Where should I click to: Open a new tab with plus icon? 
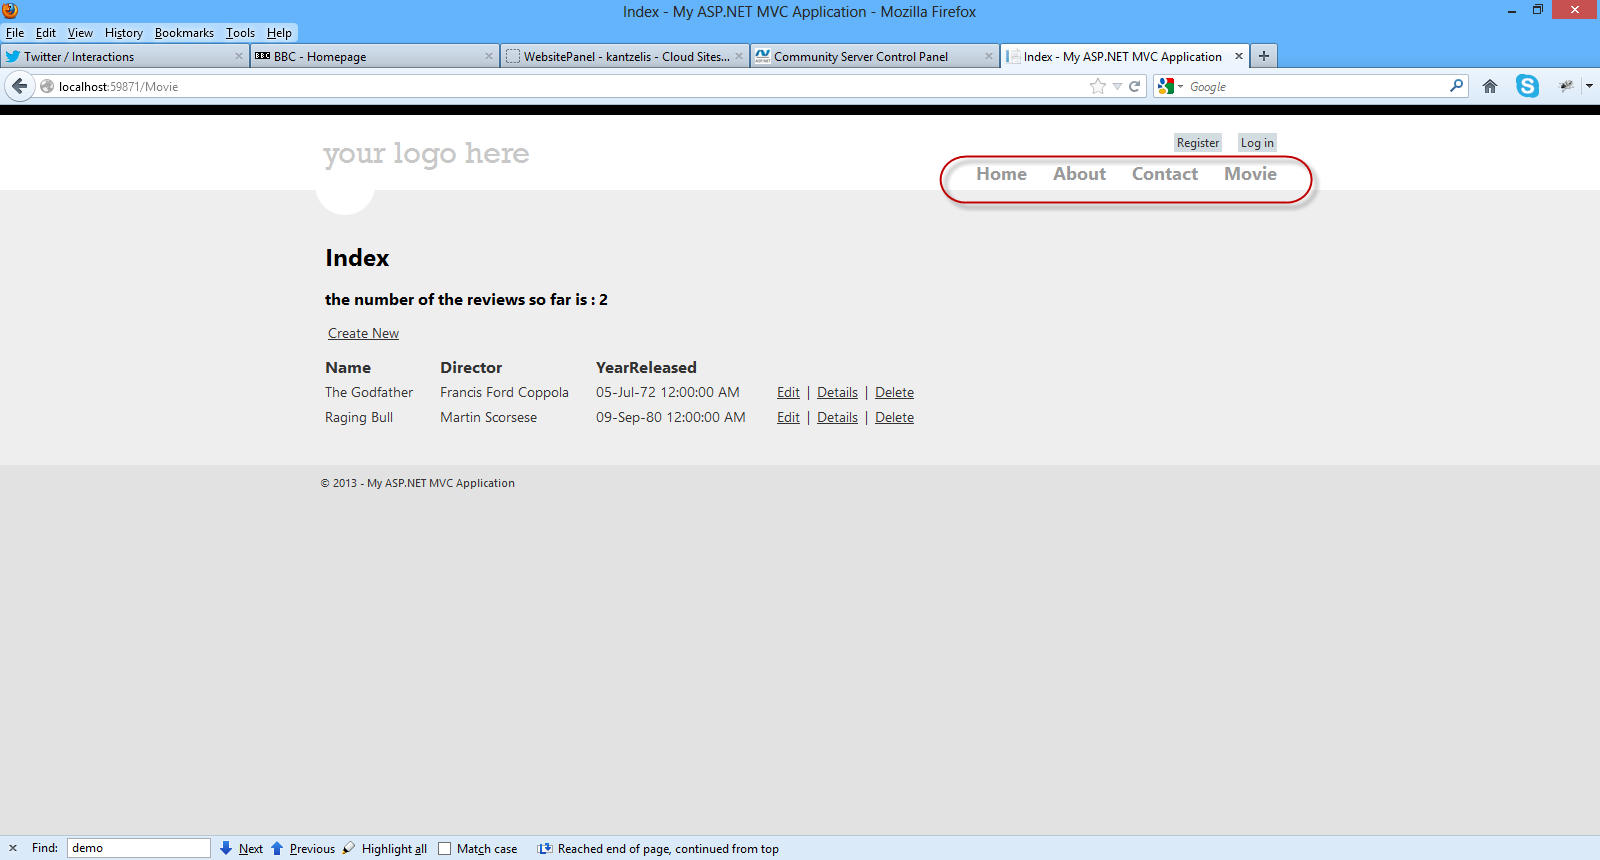(1264, 56)
